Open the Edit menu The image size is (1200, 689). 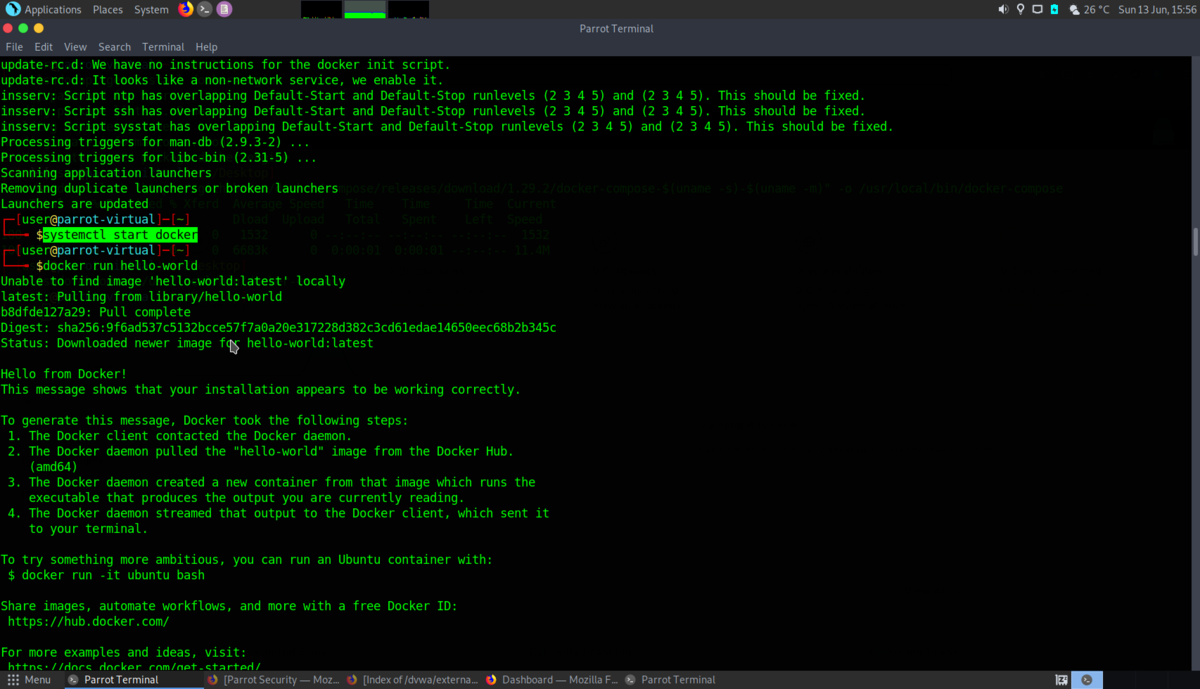coord(43,47)
